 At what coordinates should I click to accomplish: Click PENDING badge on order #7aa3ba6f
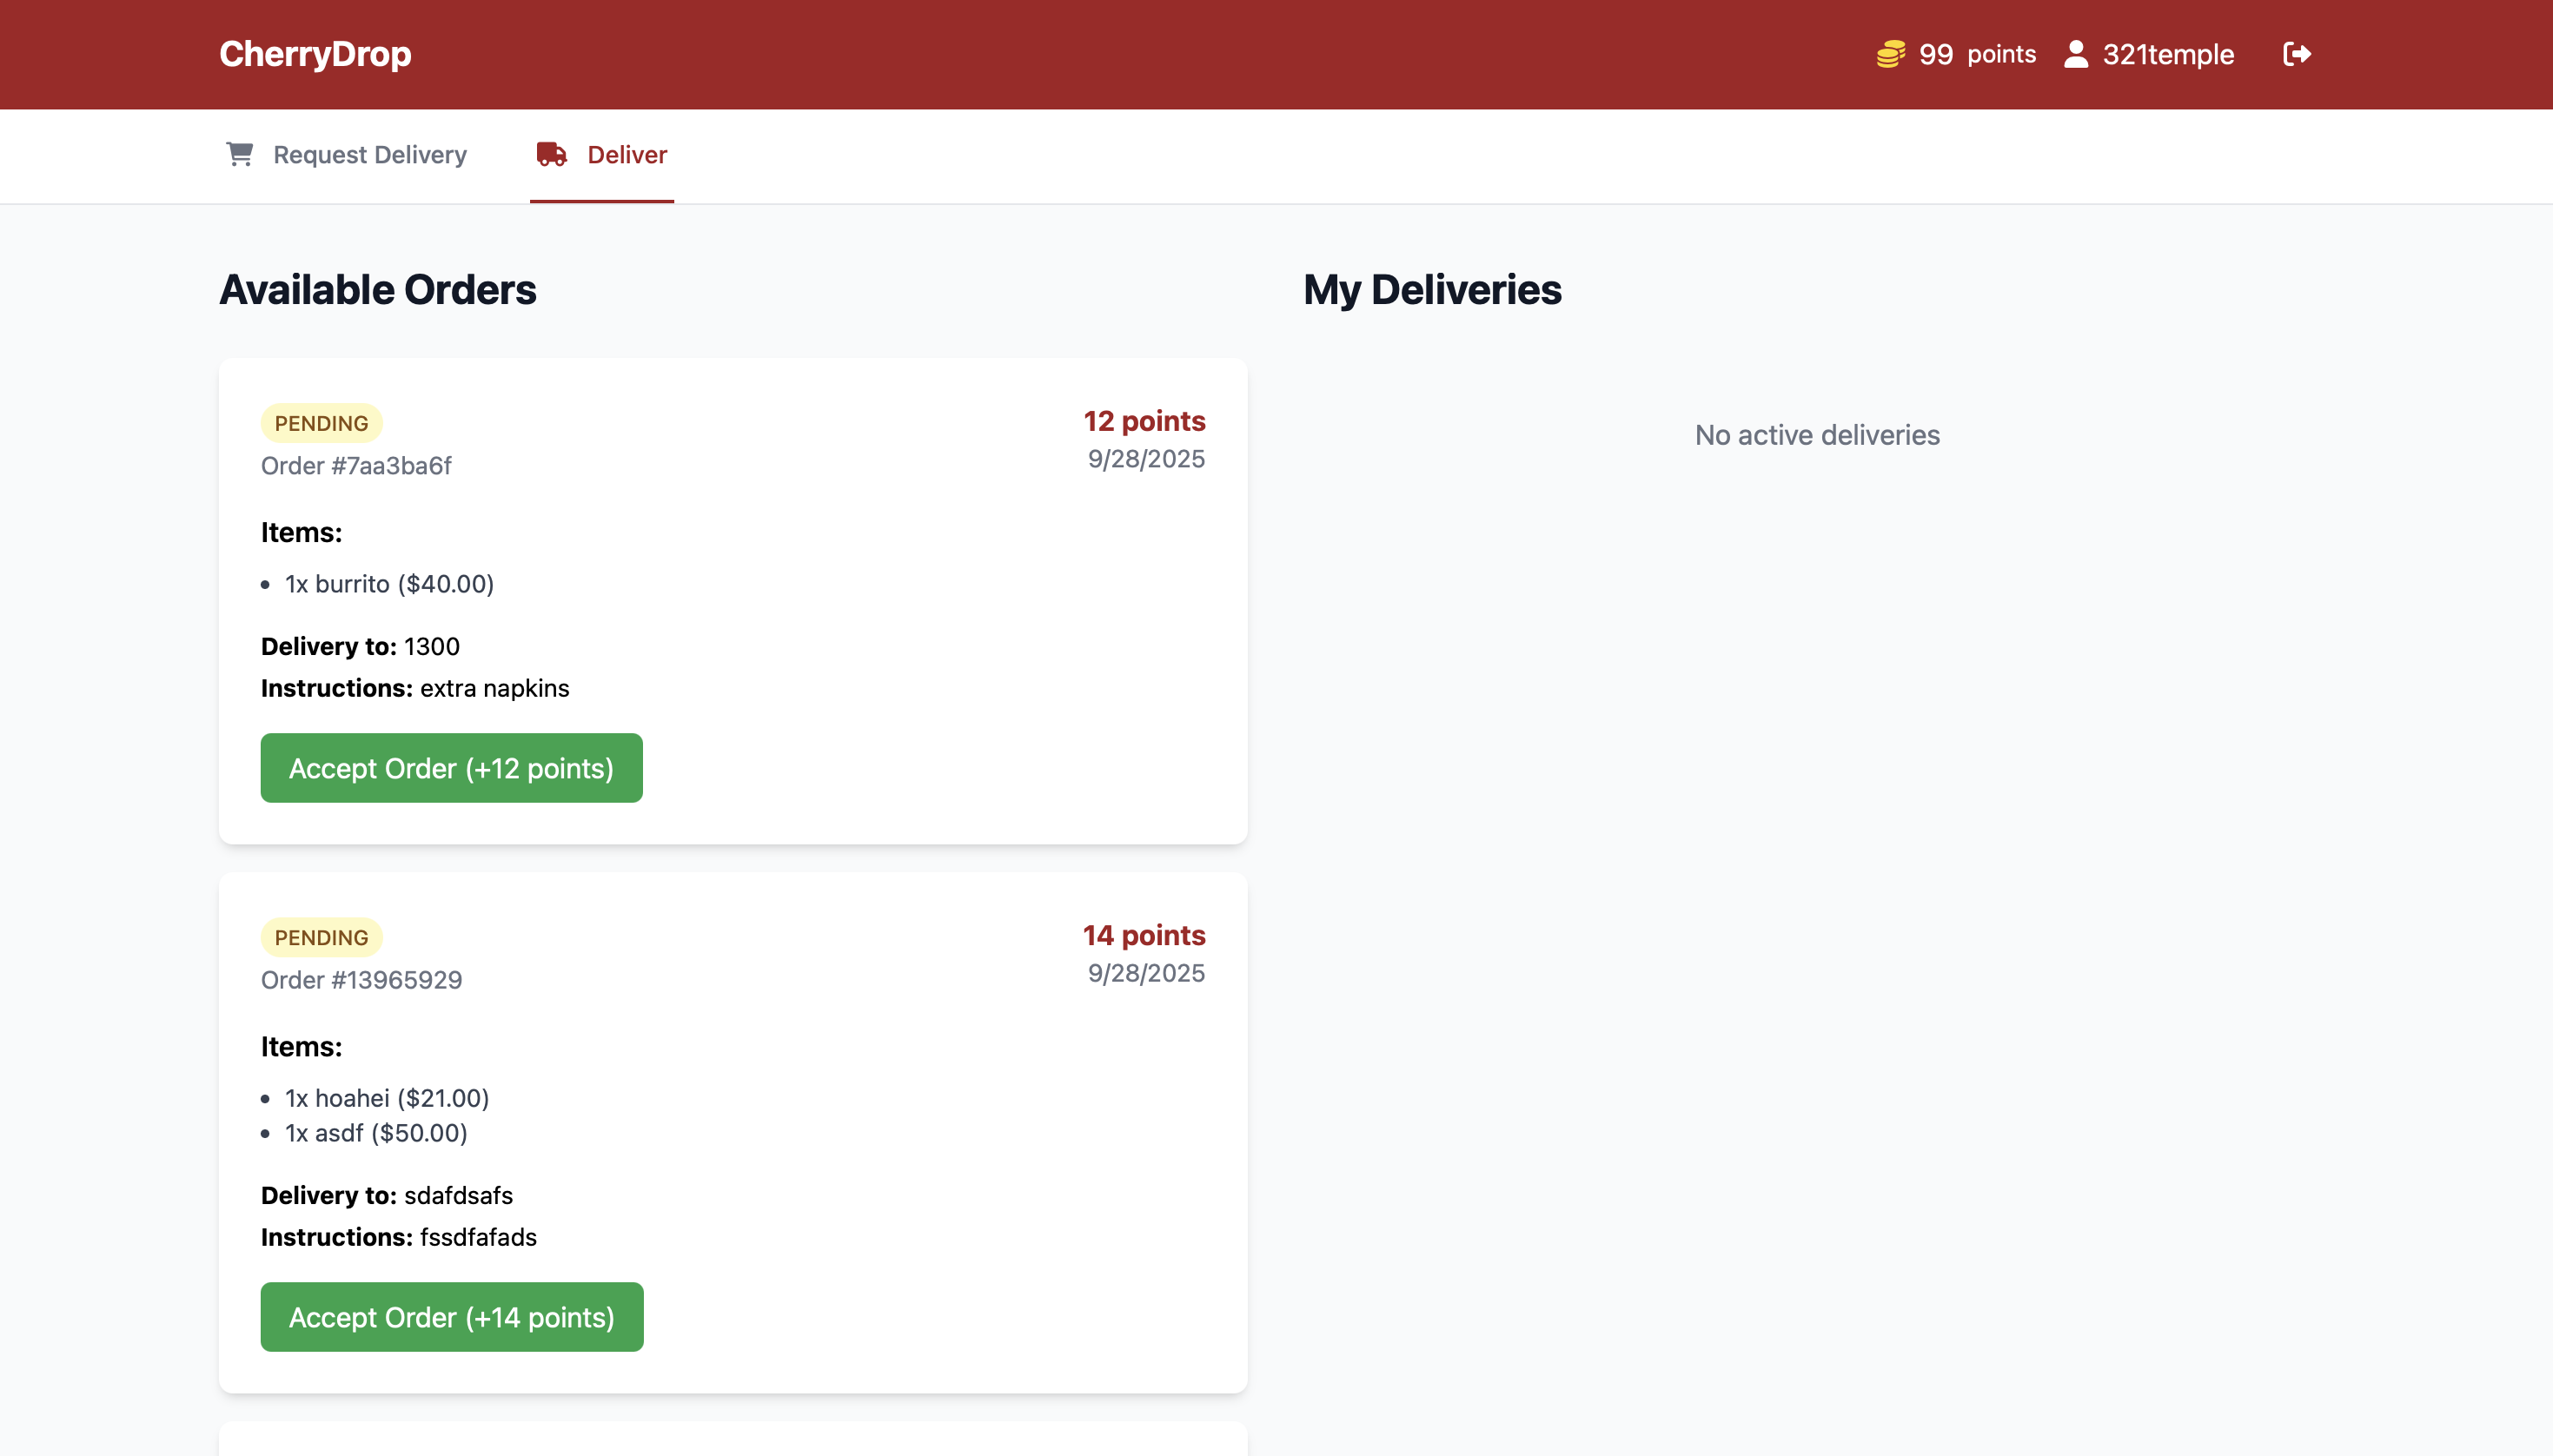[x=321, y=423]
